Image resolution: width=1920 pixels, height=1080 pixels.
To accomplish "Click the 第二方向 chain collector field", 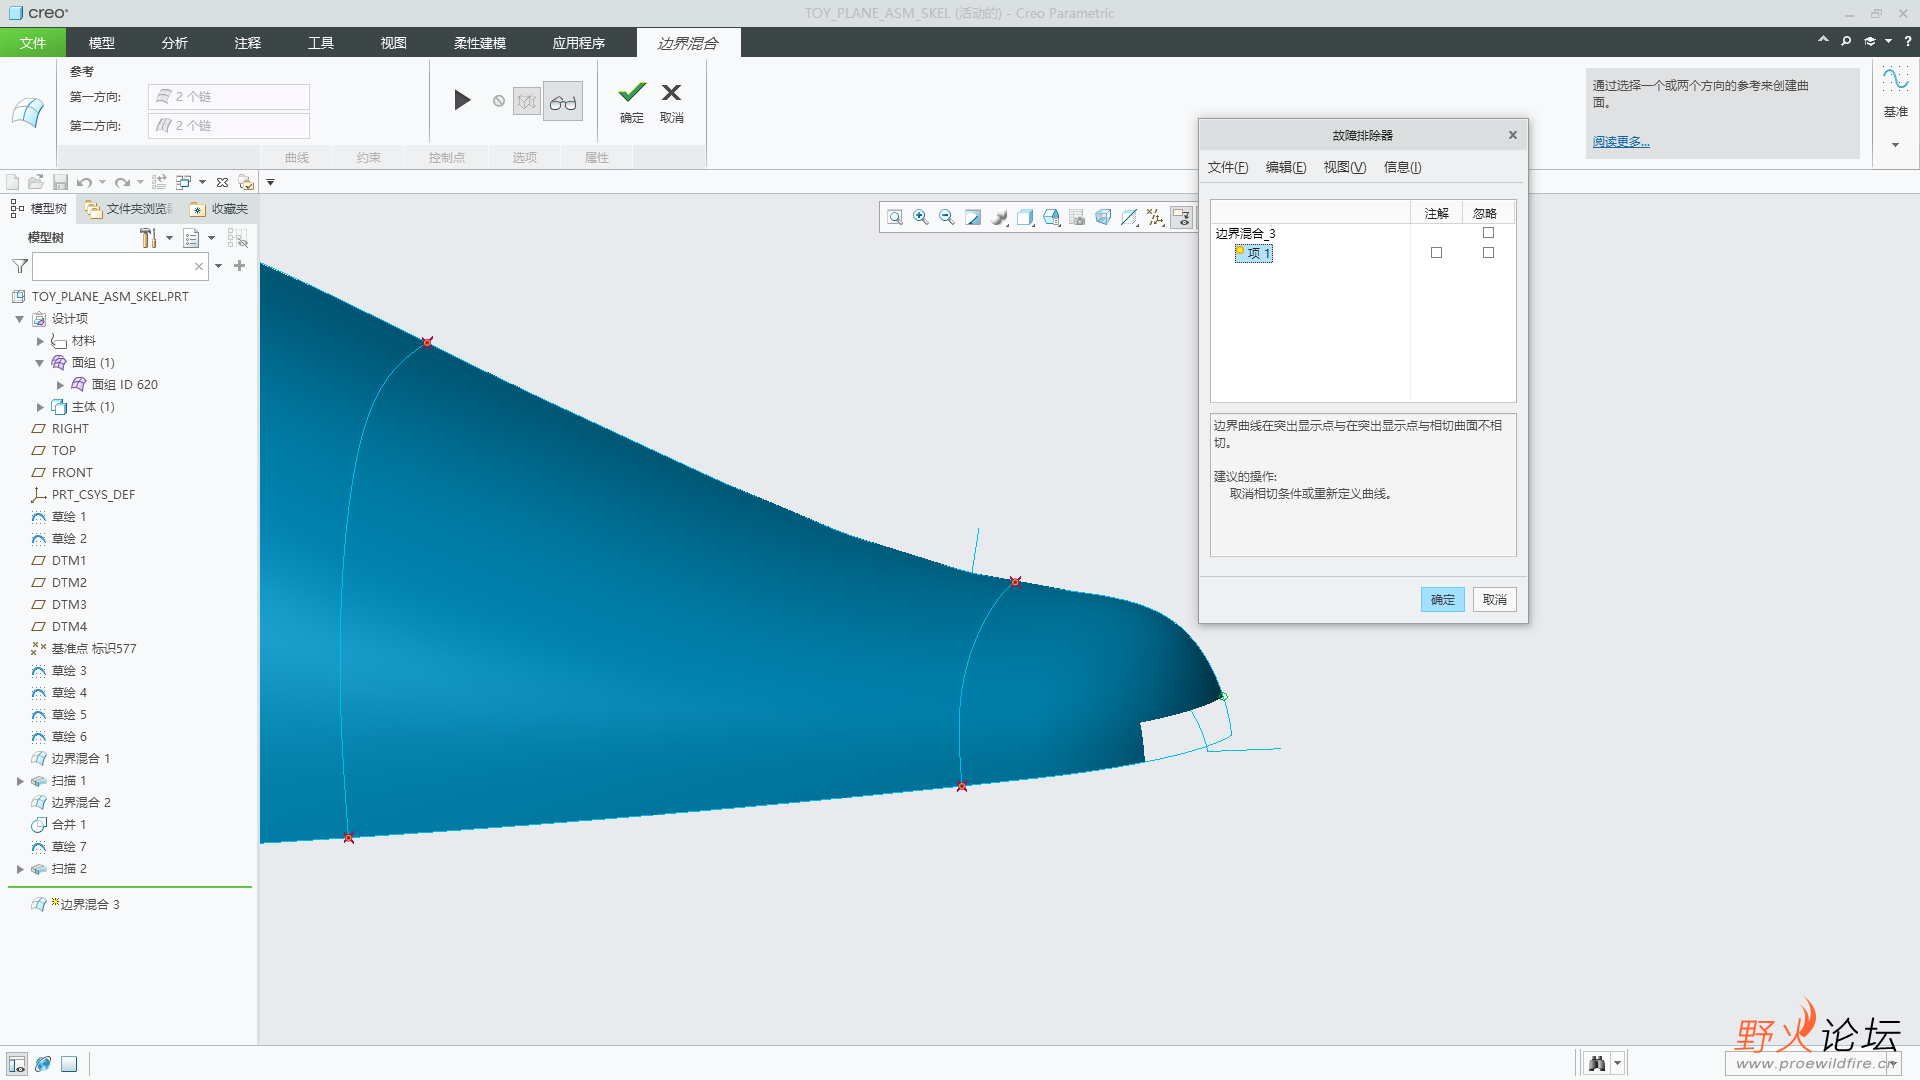I will pos(229,126).
